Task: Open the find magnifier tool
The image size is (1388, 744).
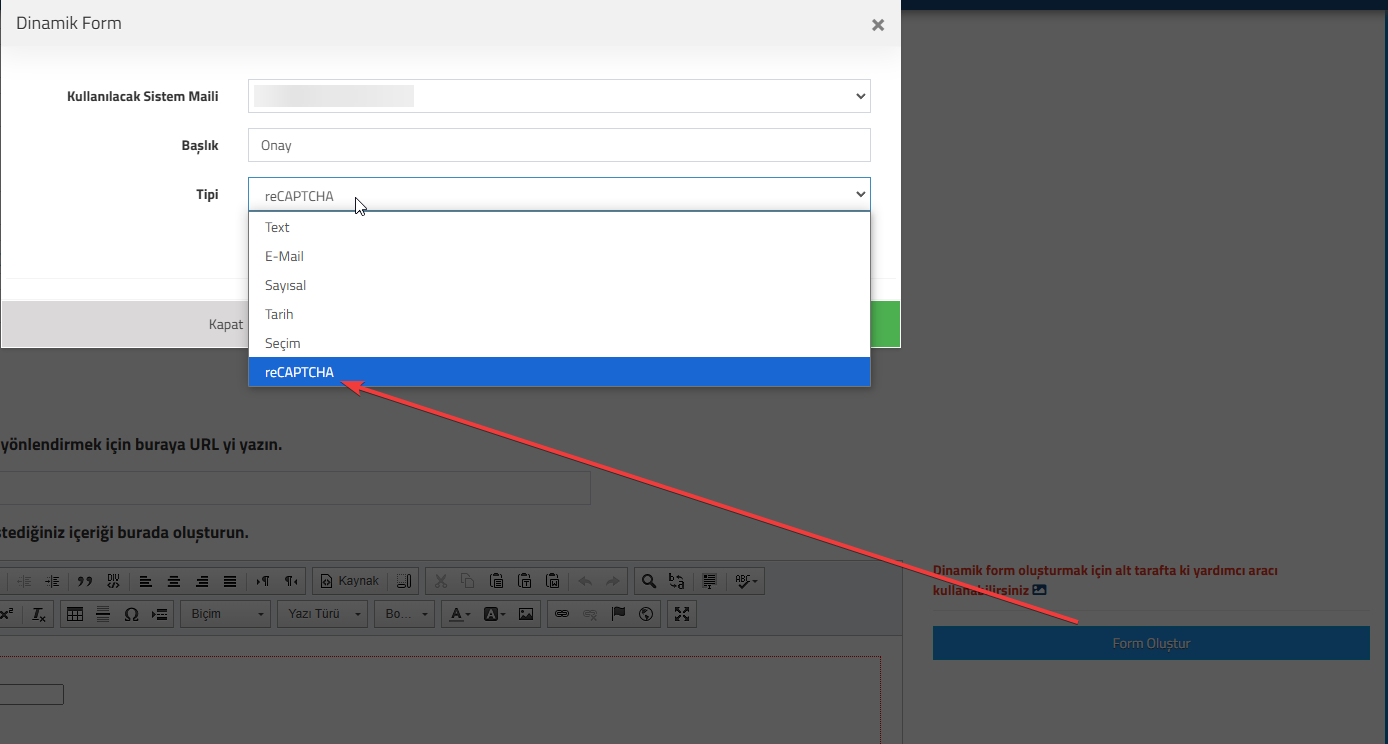Action: 649,581
